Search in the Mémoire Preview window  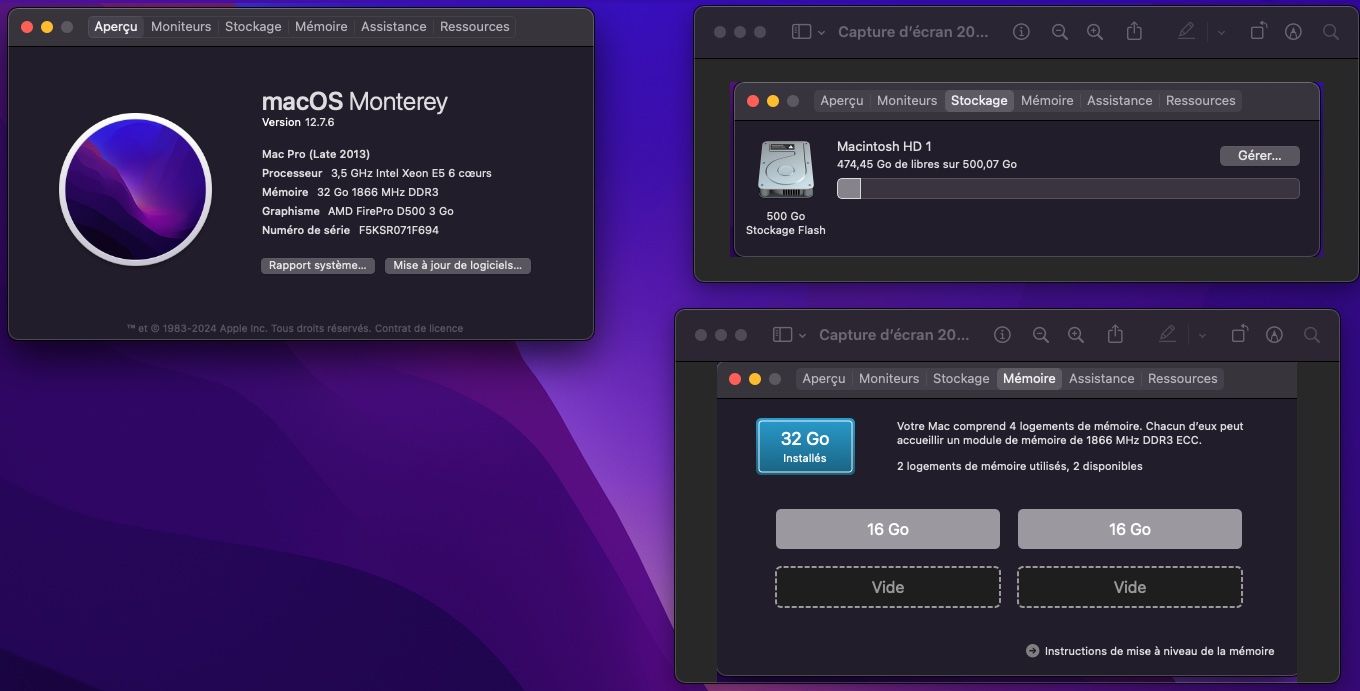click(1312, 335)
